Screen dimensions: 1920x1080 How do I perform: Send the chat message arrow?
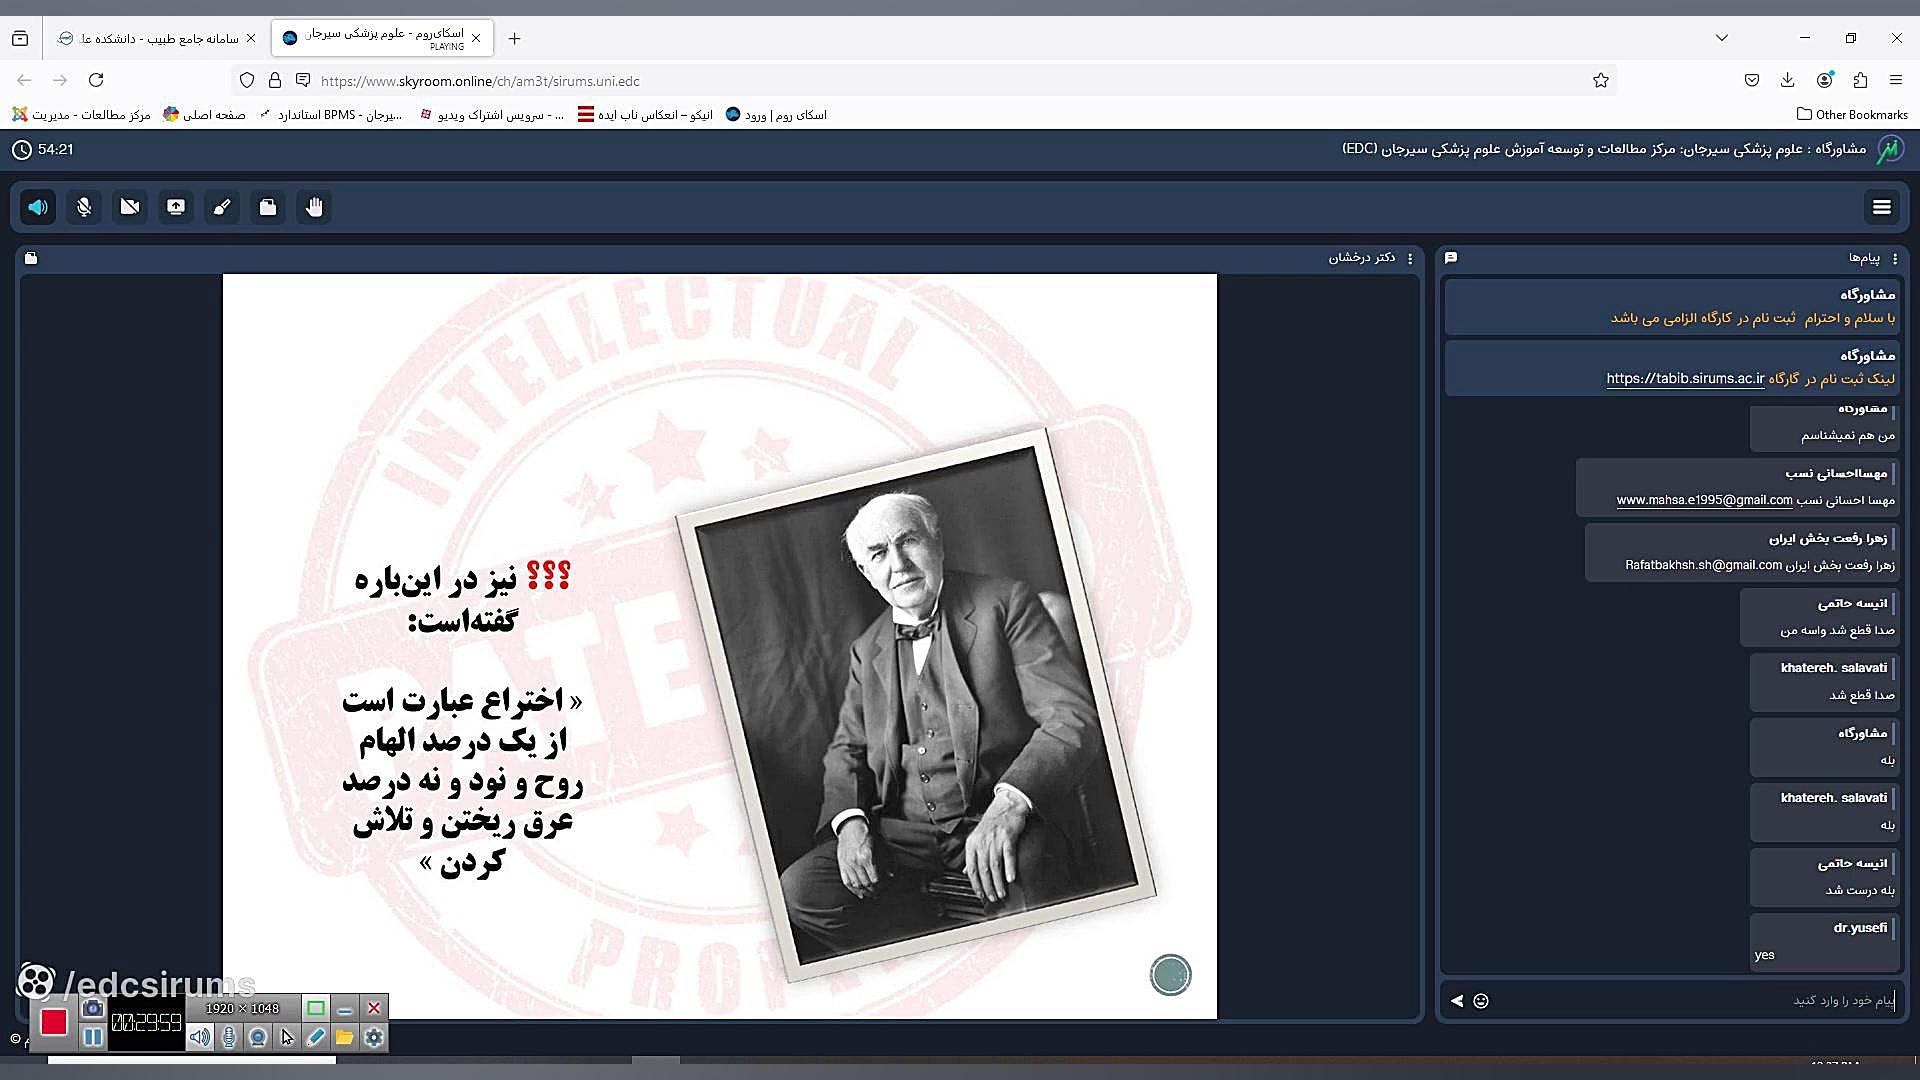(x=1457, y=1001)
